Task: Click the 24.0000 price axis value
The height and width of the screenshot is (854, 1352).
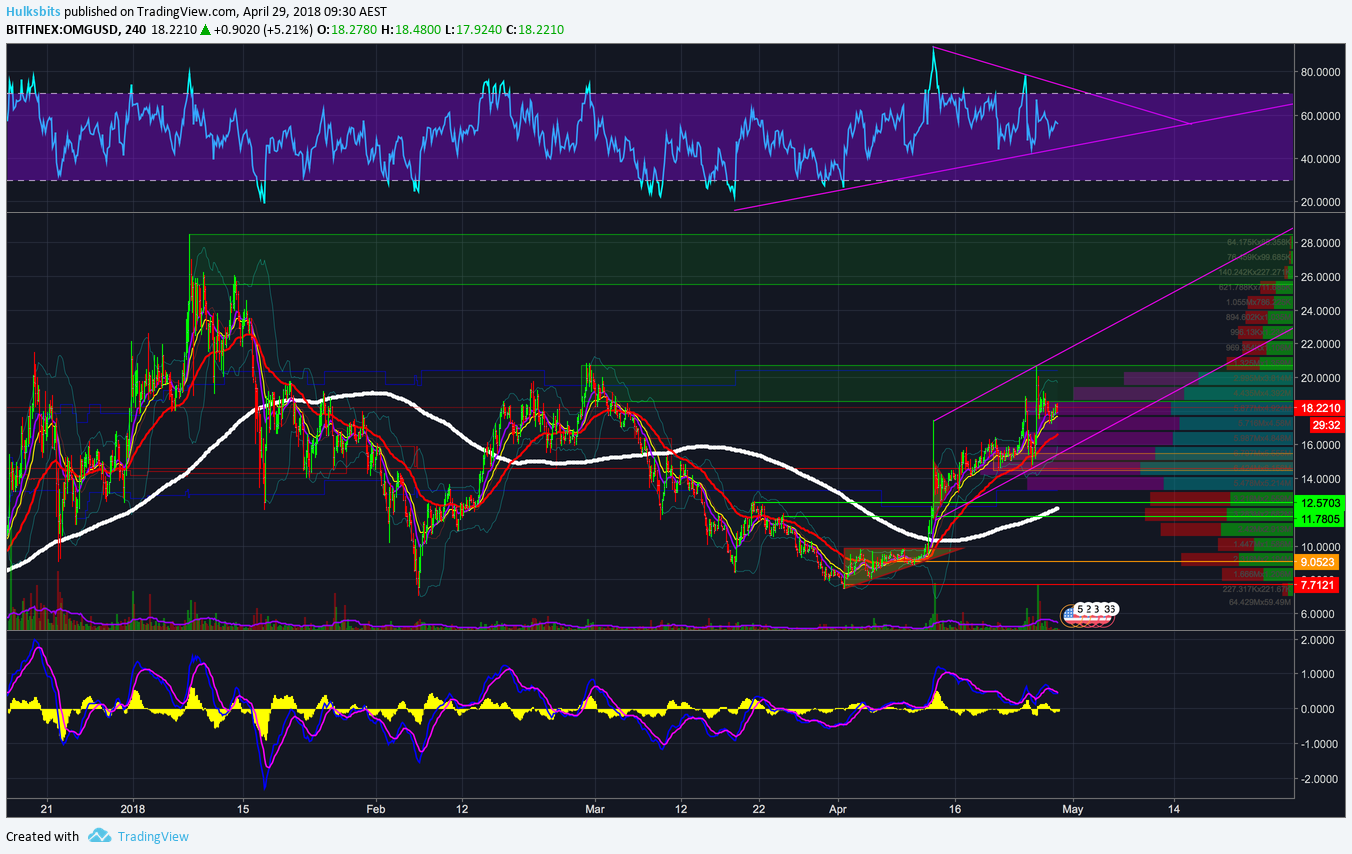Action: coord(1320,311)
